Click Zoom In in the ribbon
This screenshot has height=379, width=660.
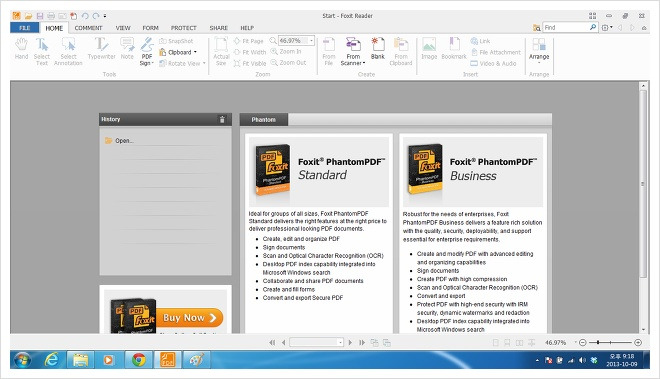286,51
